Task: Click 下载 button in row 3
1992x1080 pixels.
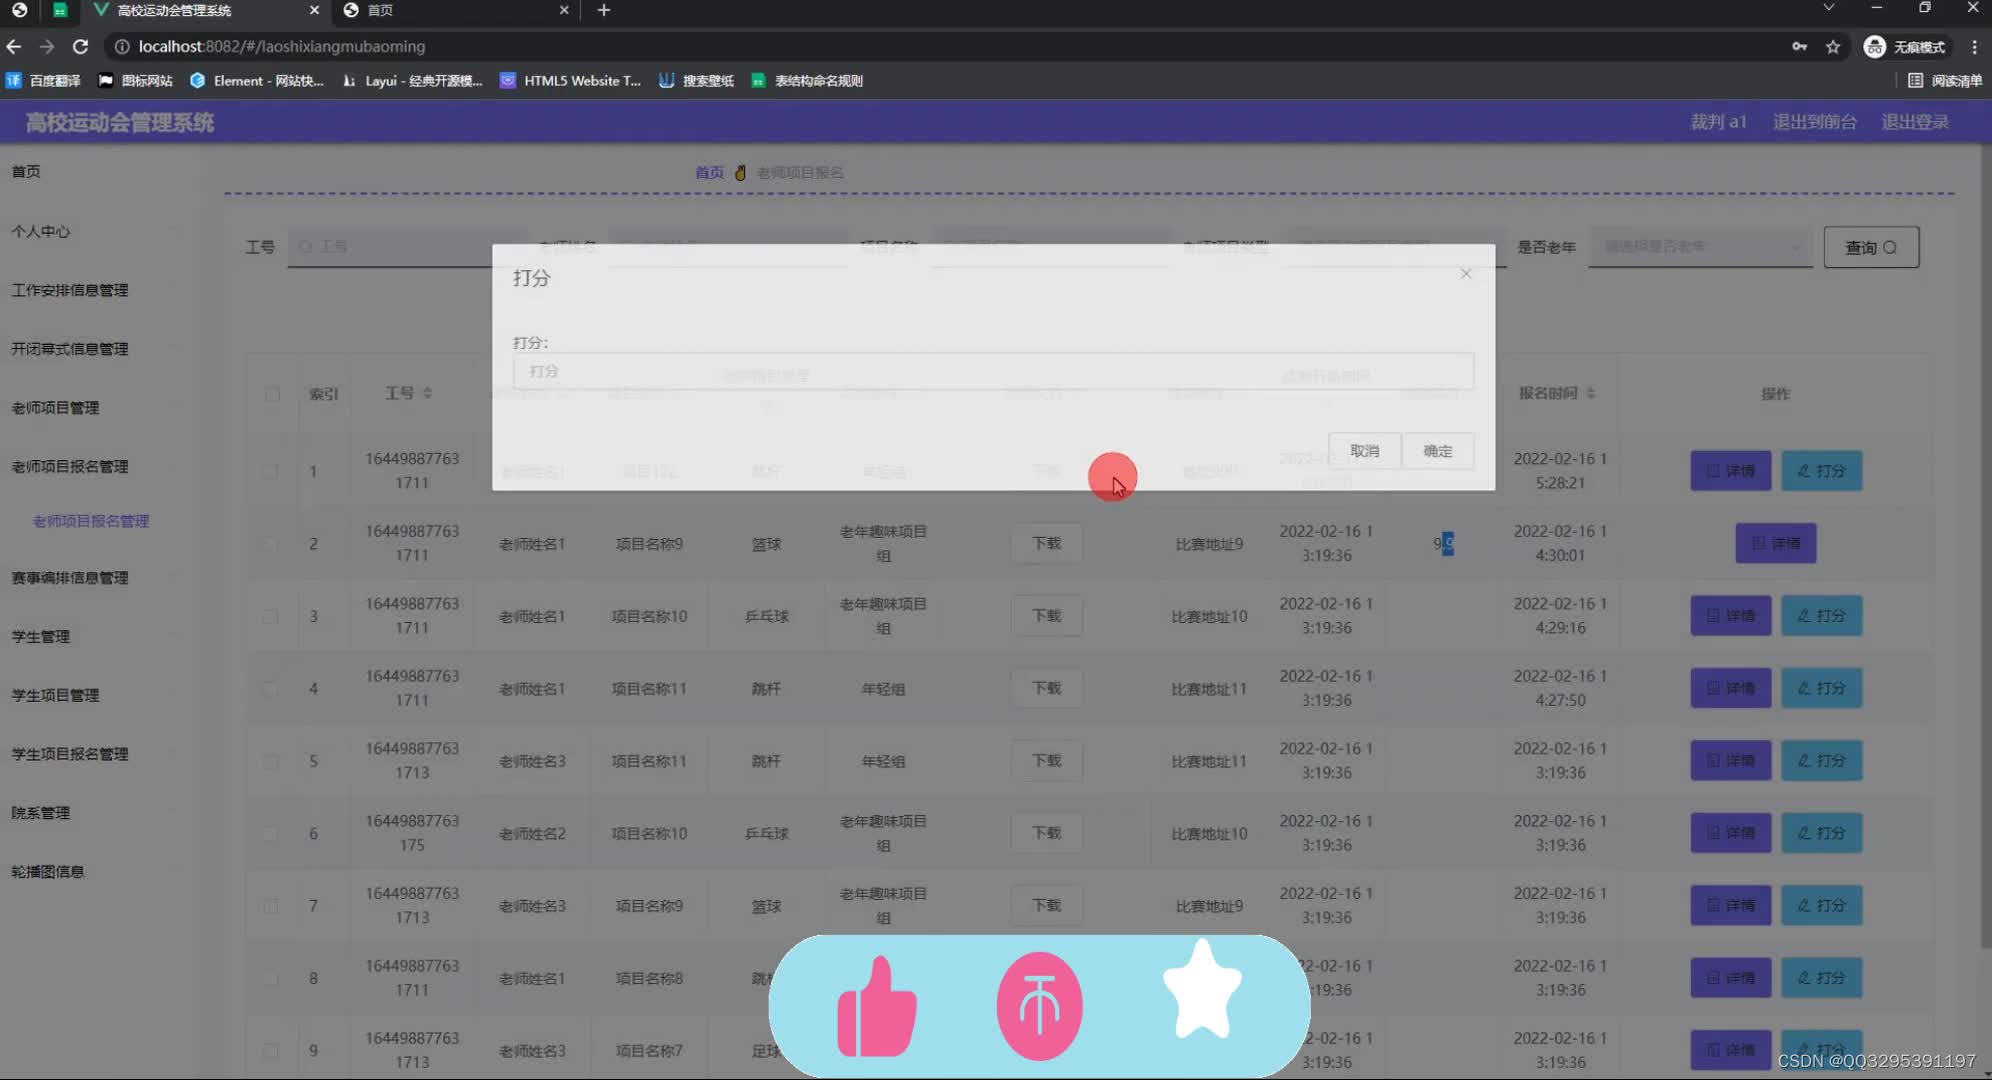Action: [1046, 616]
